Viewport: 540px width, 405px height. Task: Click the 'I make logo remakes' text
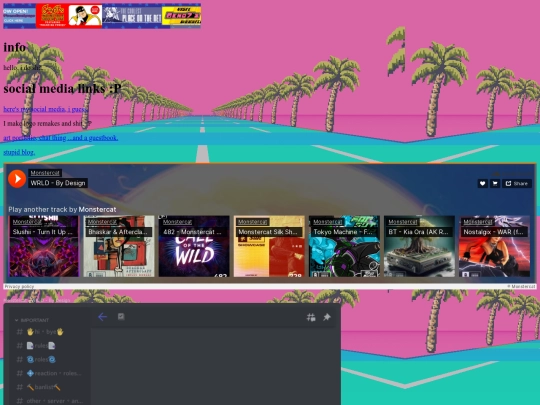[48, 123]
